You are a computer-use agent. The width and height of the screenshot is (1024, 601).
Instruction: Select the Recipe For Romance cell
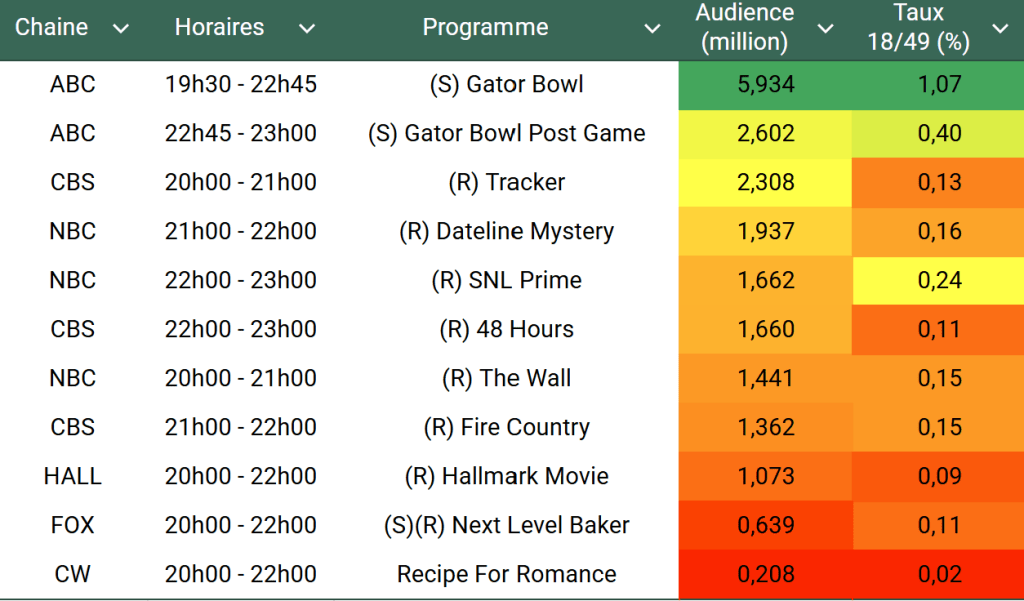click(x=506, y=574)
